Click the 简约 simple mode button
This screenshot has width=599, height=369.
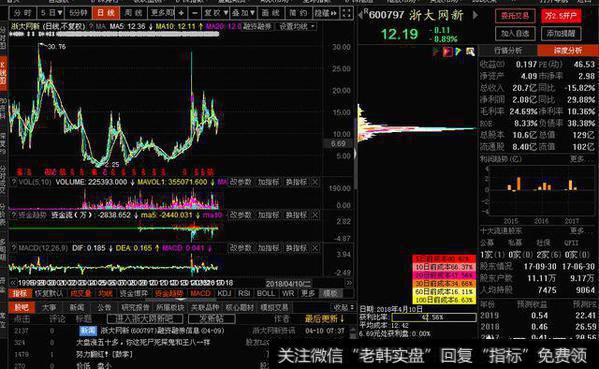[x=298, y=13]
